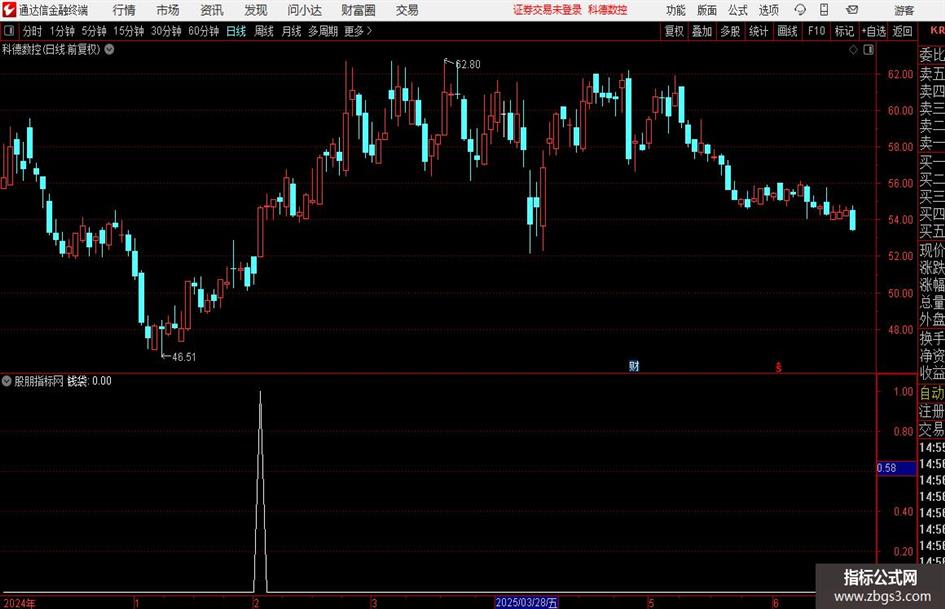Click the 2024年 time axis label
945x609 pixels.
tap(19, 603)
